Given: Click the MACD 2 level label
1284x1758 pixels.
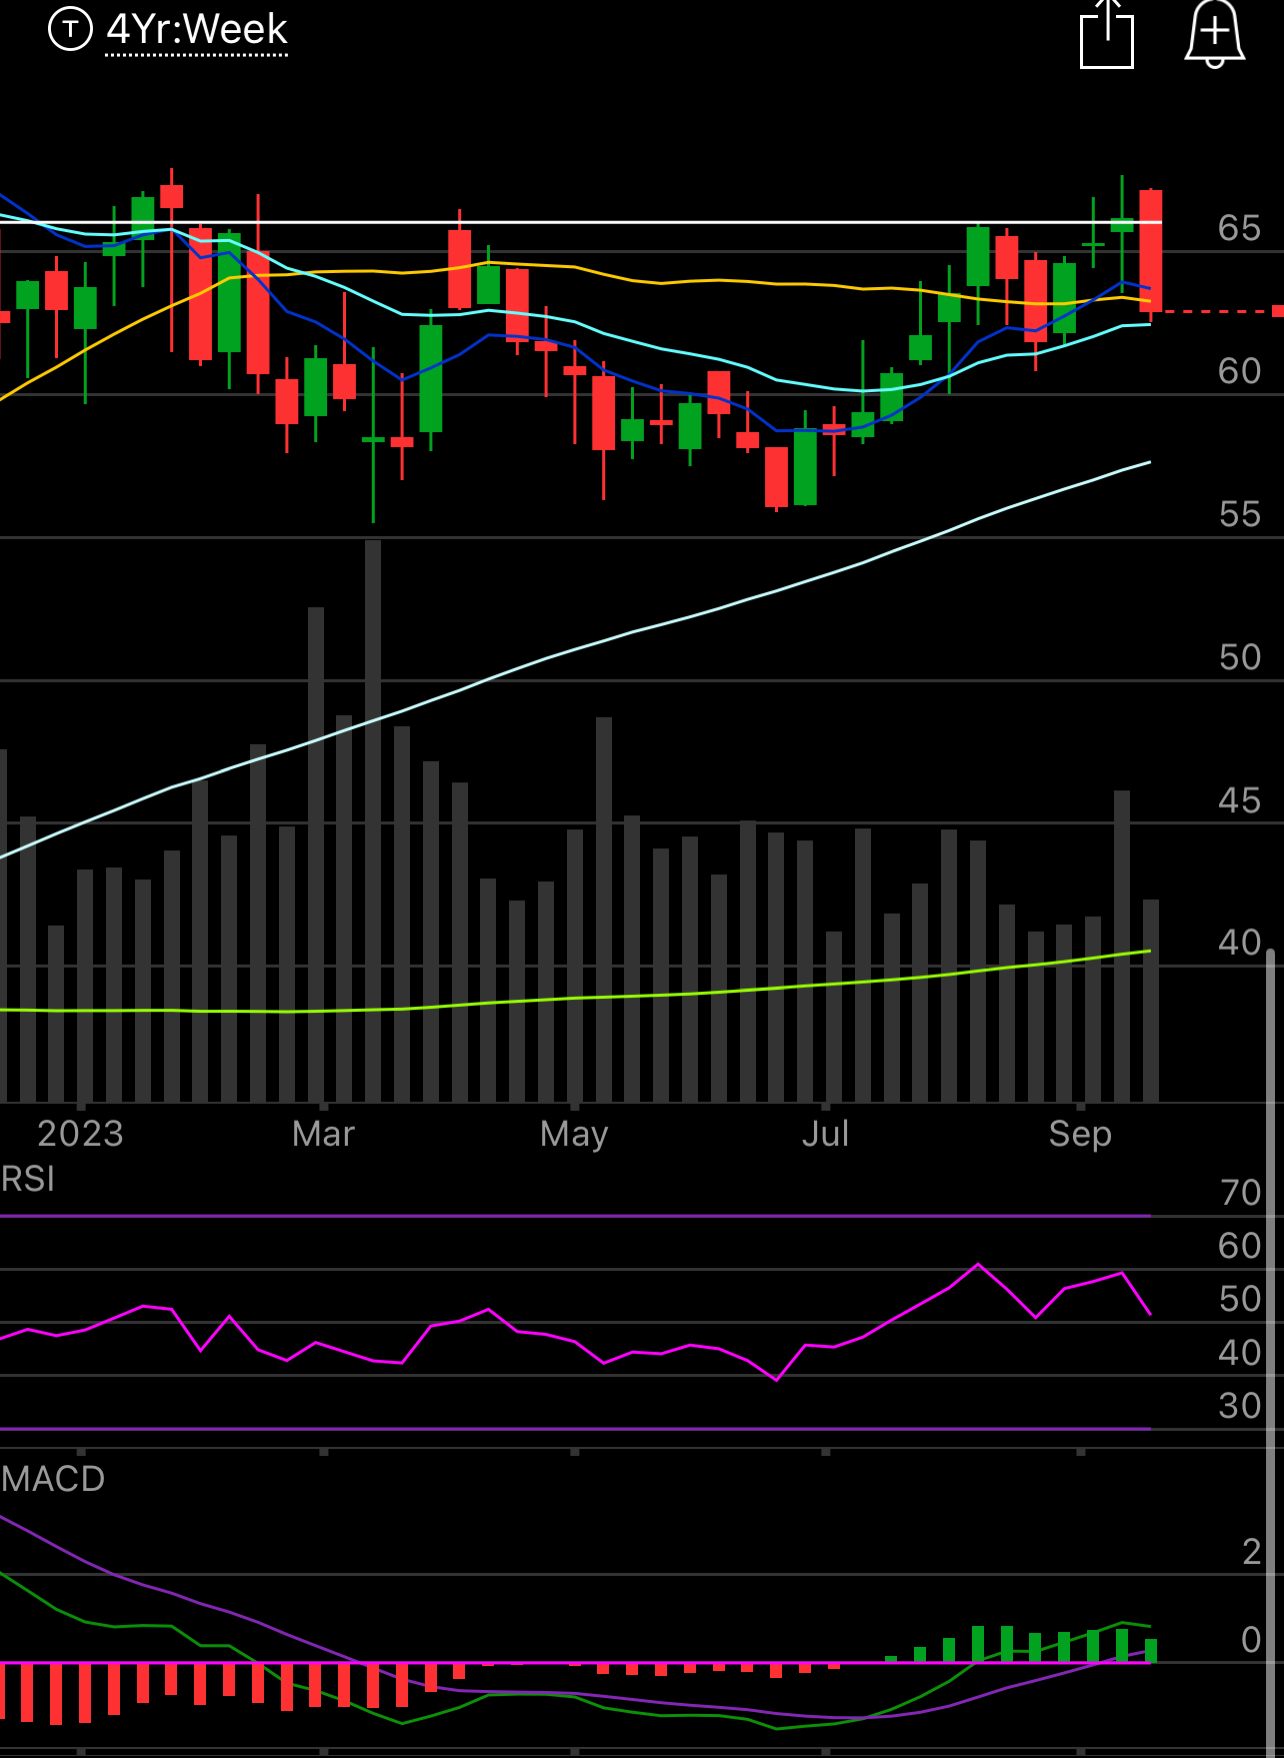Looking at the screenshot, I should [x=1251, y=1552].
